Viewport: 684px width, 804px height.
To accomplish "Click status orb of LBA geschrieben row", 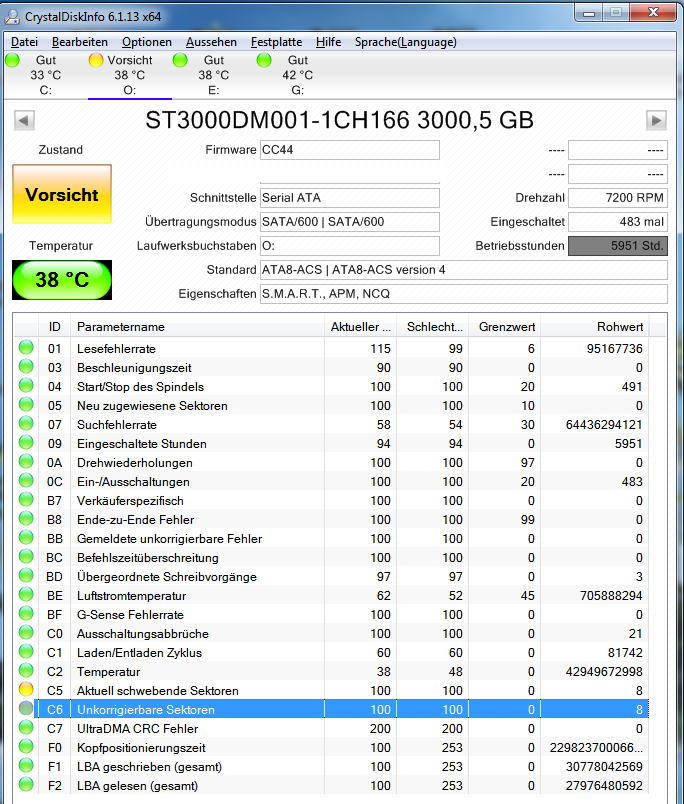I will (26, 765).
